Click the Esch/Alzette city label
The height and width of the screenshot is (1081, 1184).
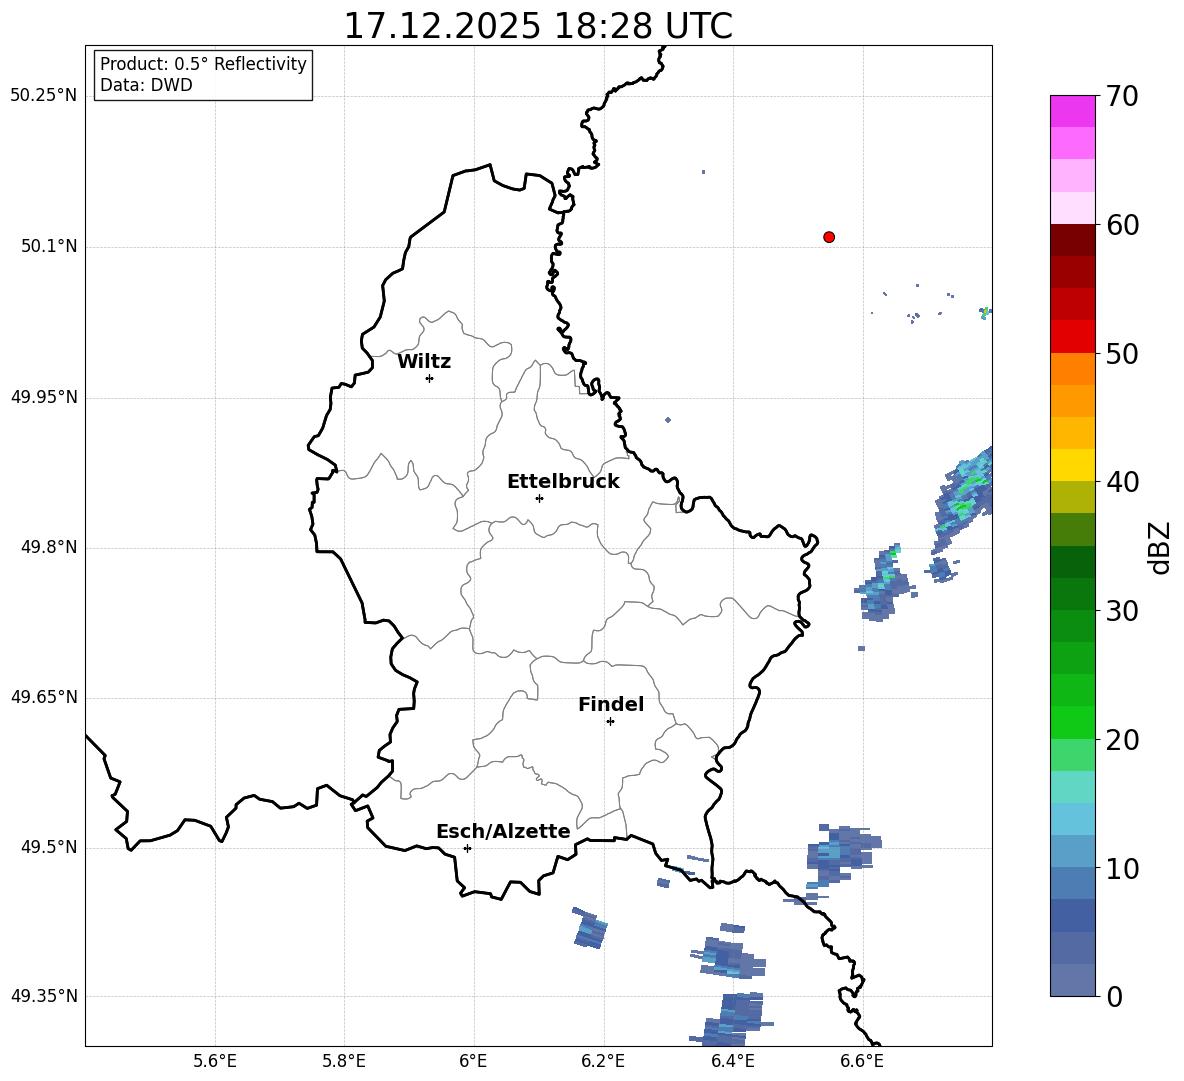coord(503,831)
